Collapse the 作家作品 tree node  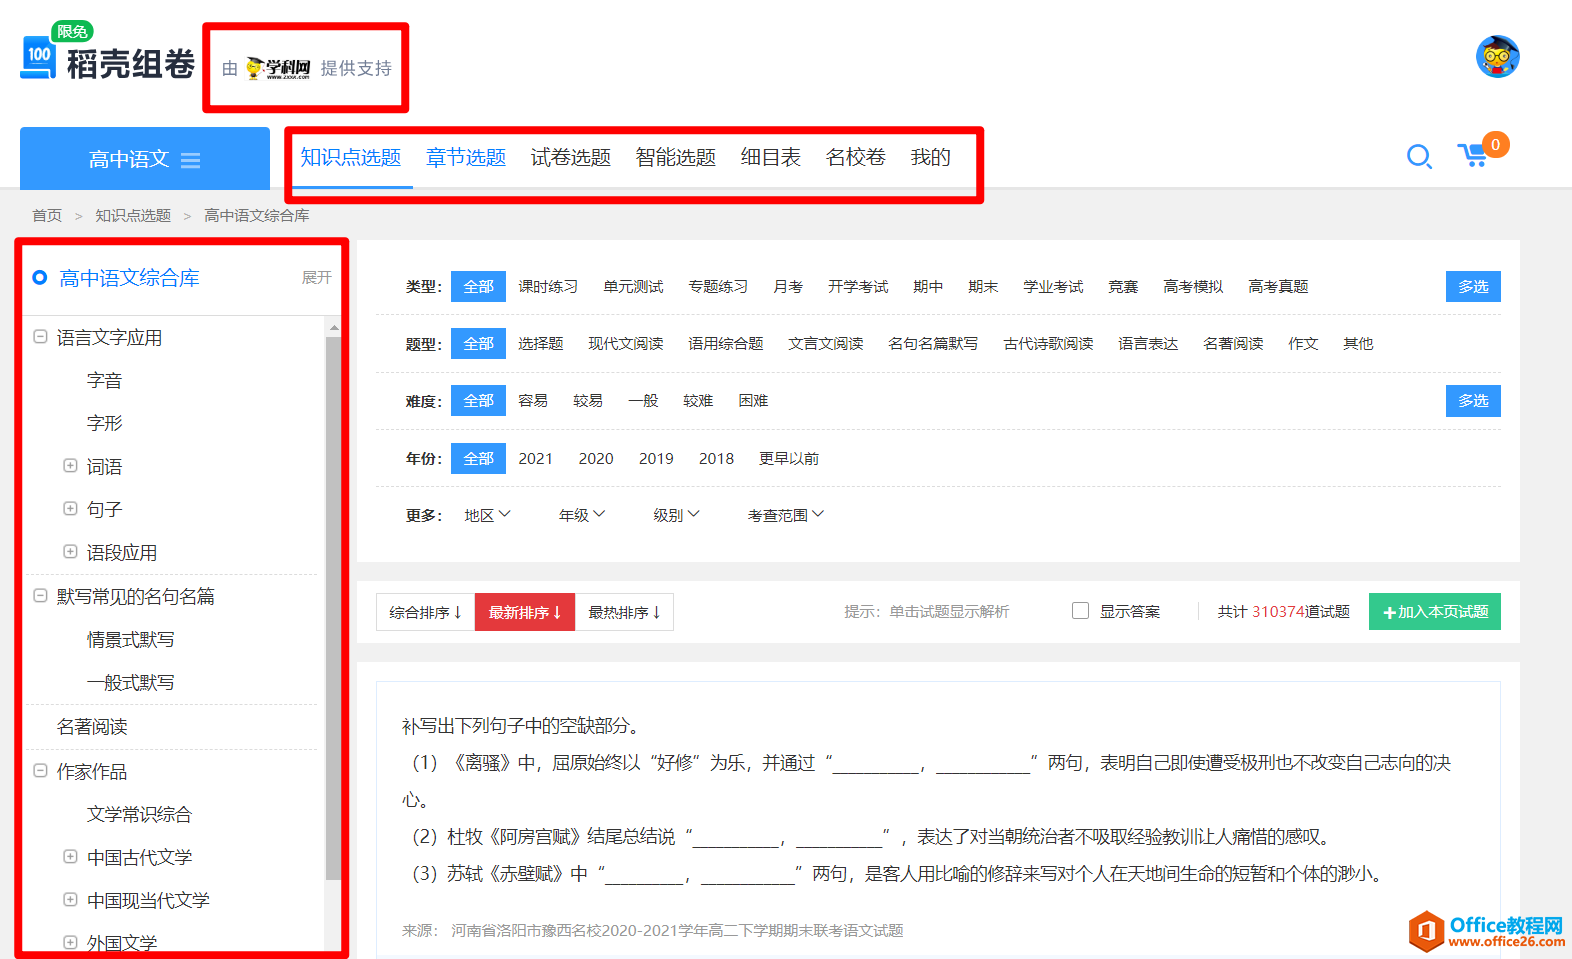pos(40,771)
